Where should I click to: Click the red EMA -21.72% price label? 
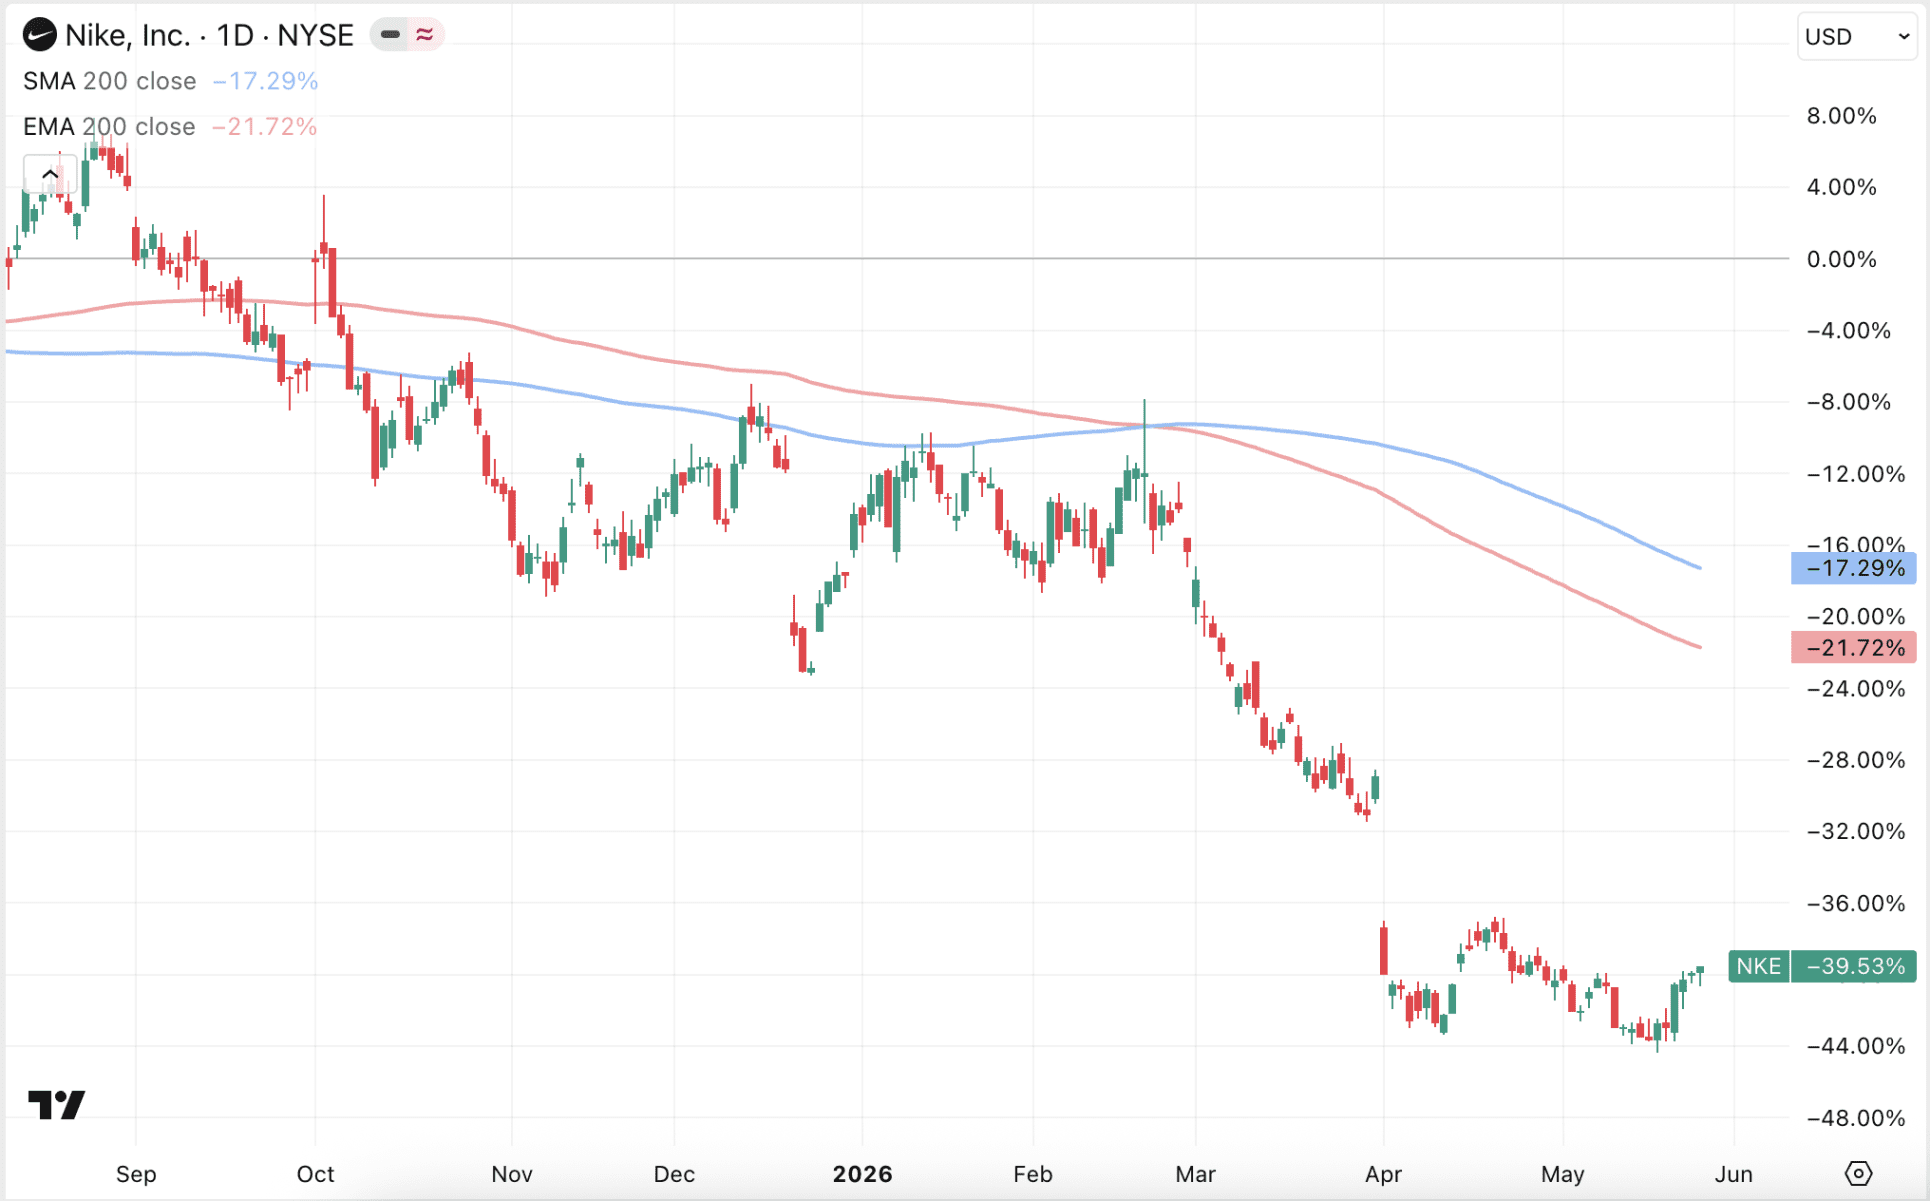click(x=1854, y=647)
